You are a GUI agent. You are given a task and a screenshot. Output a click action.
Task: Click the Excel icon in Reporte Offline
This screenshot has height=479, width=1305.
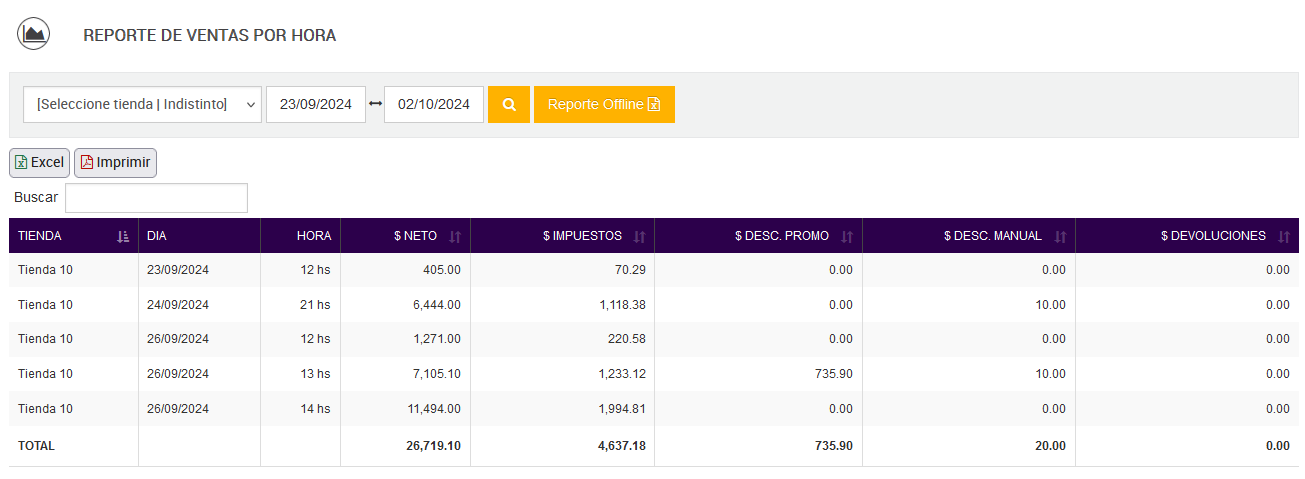click(654, 104)
